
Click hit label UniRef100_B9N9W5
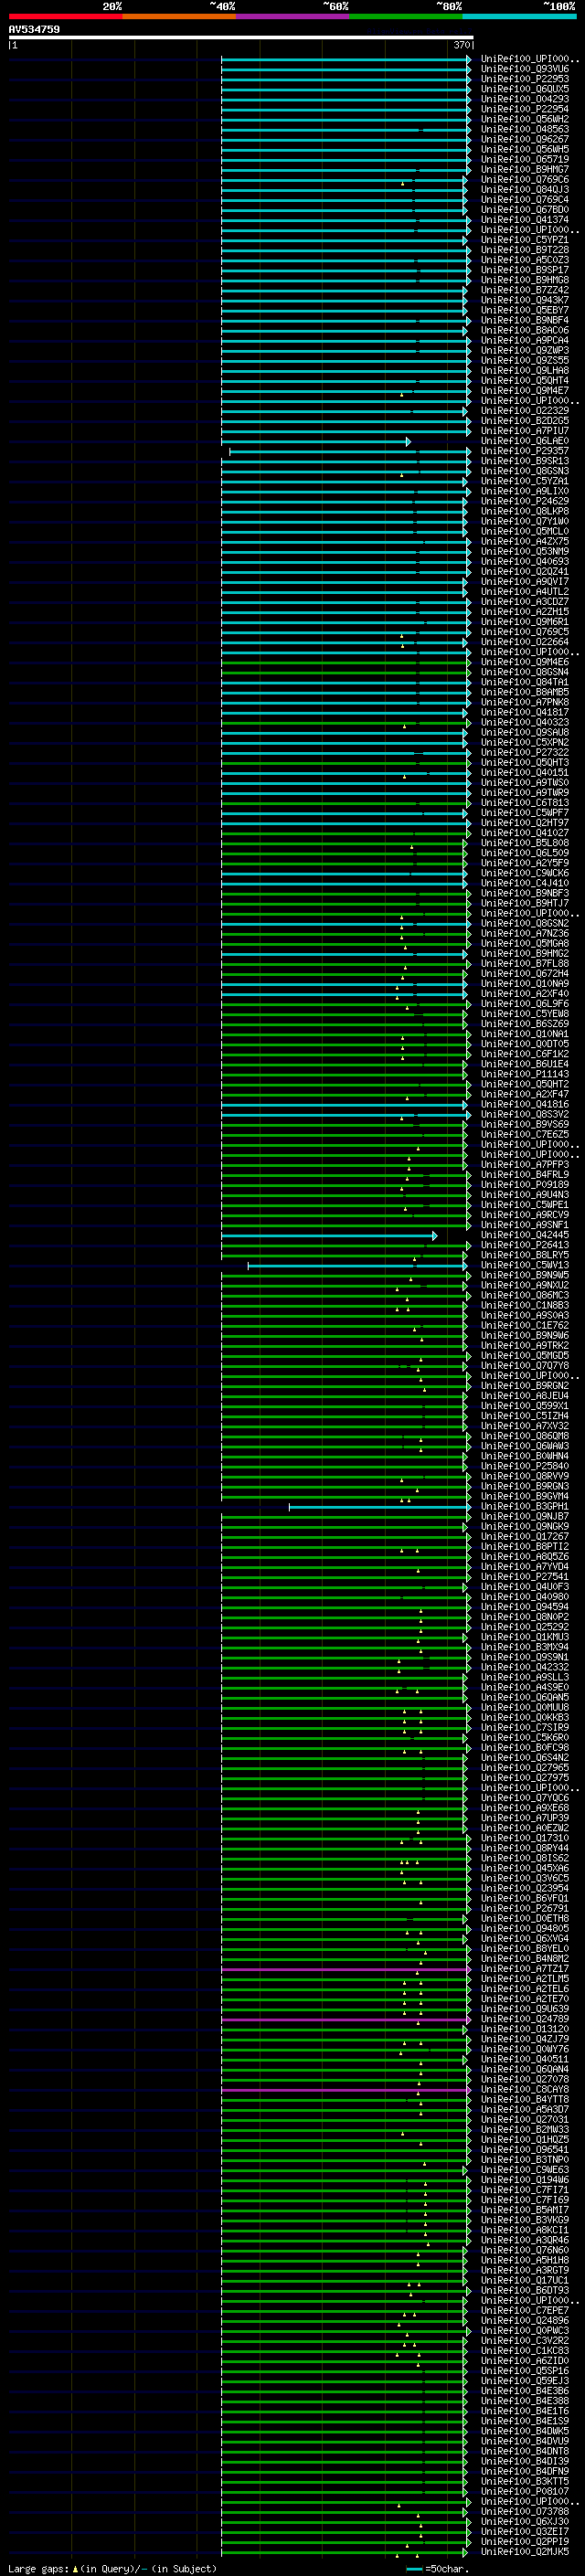tap(525, 1275)
